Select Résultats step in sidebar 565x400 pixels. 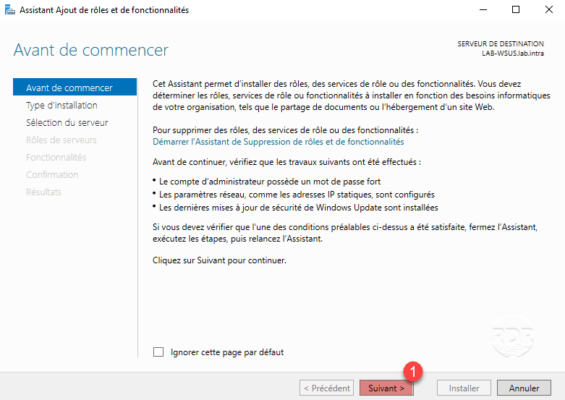[44, 192]
